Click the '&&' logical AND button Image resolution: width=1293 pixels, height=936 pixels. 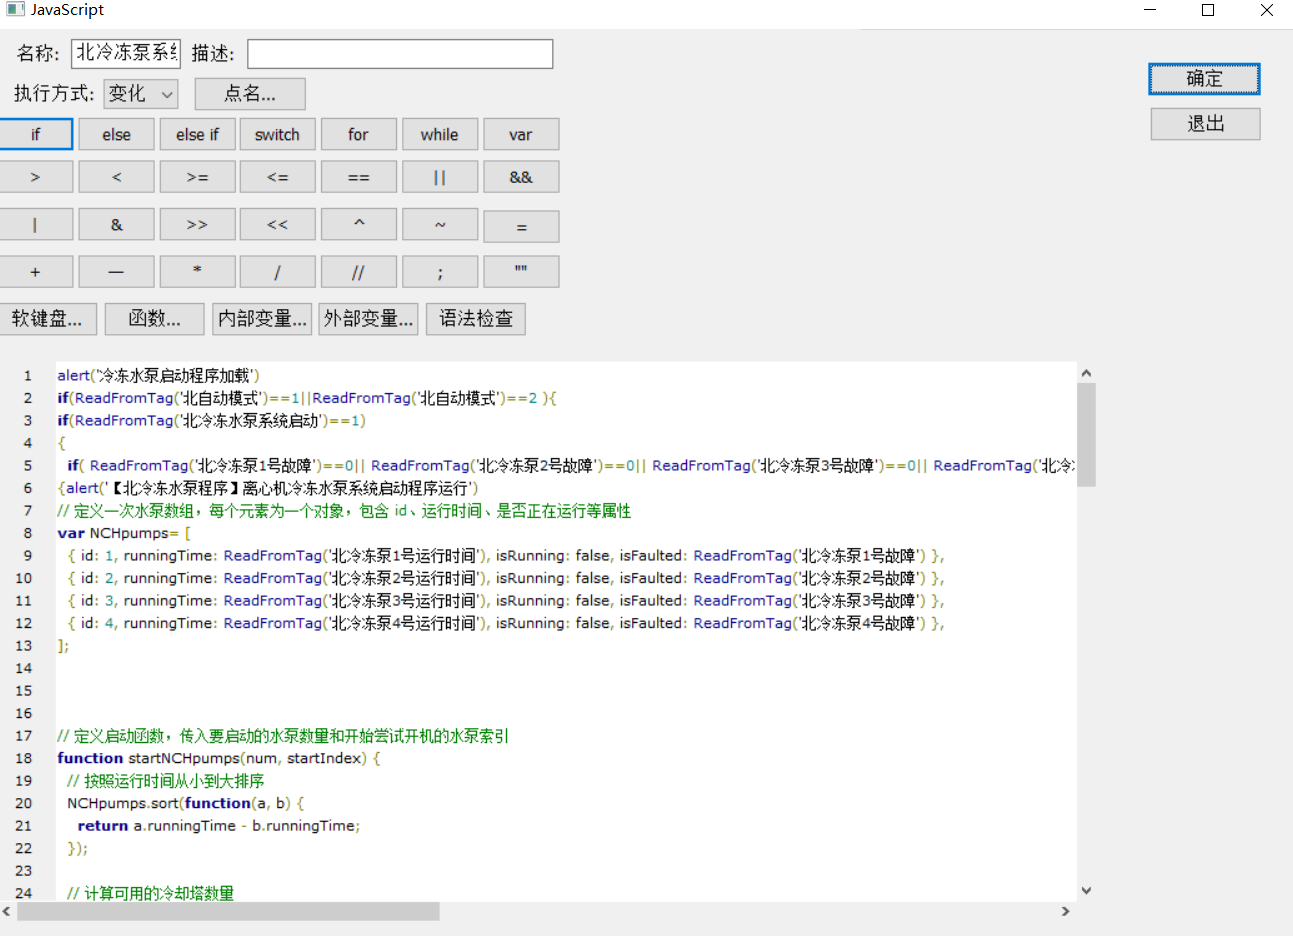point(520,177)
